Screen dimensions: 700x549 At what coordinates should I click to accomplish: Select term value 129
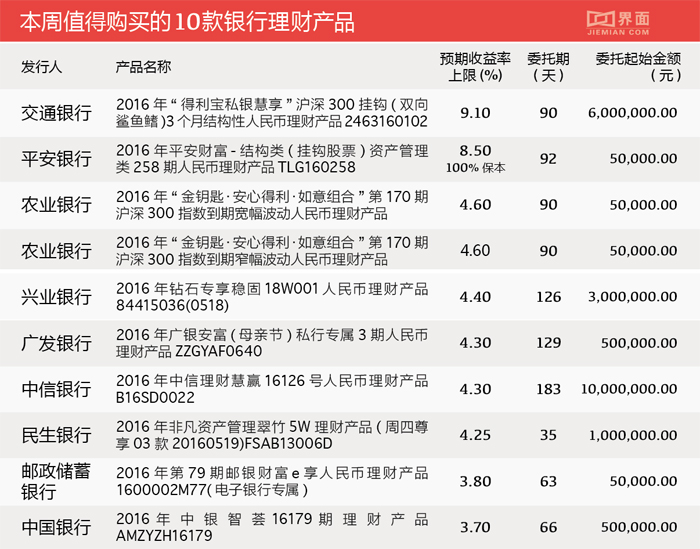pos(548,343)
